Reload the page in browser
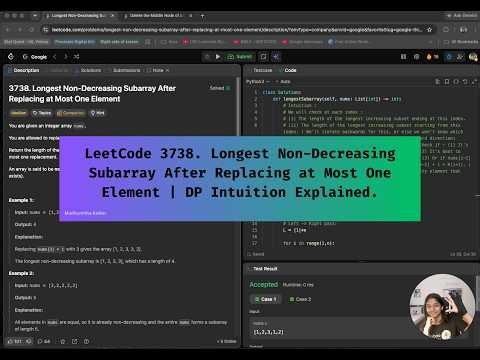 coord(31,30)
